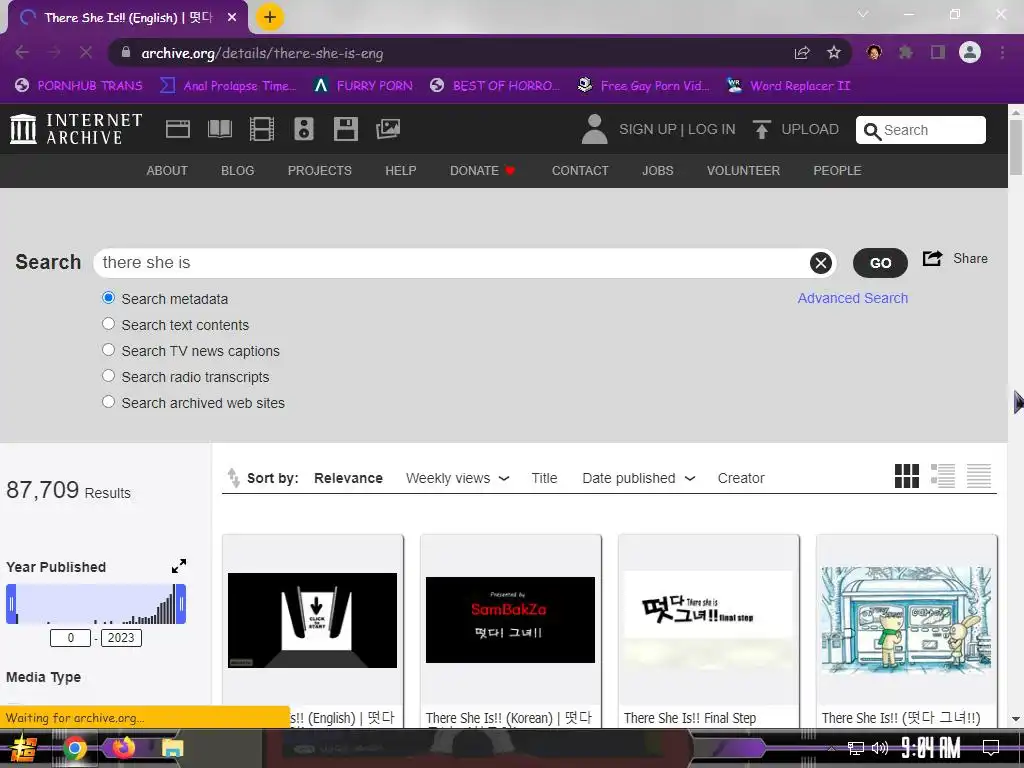Image resolution: width=1024 pixels, height=768 pixels.
Task: Open the DONATE menu item
Action: click(482, 170)
